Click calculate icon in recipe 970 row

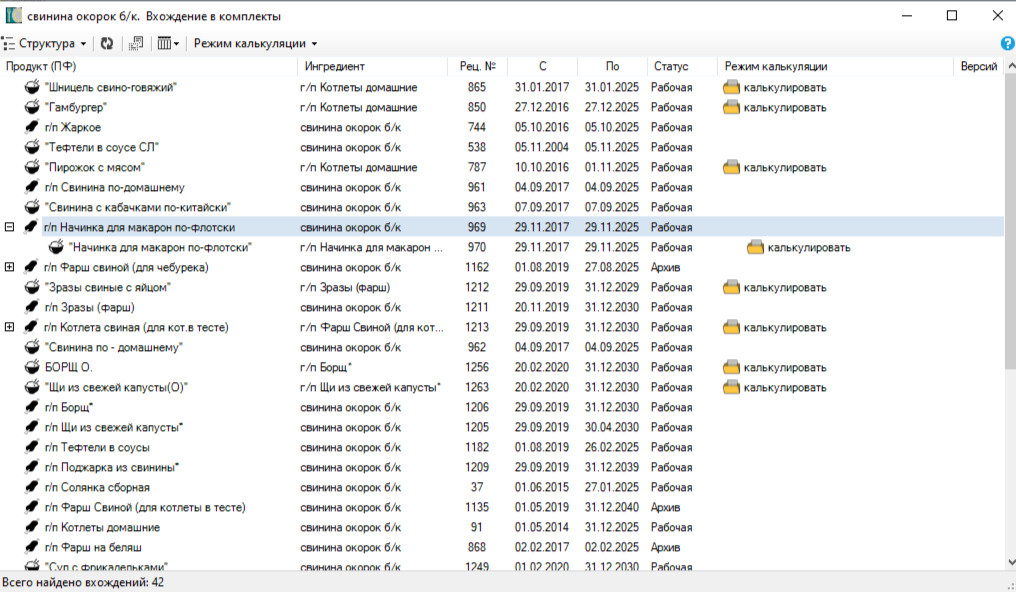pyautogui.click(x=755, y=247)
